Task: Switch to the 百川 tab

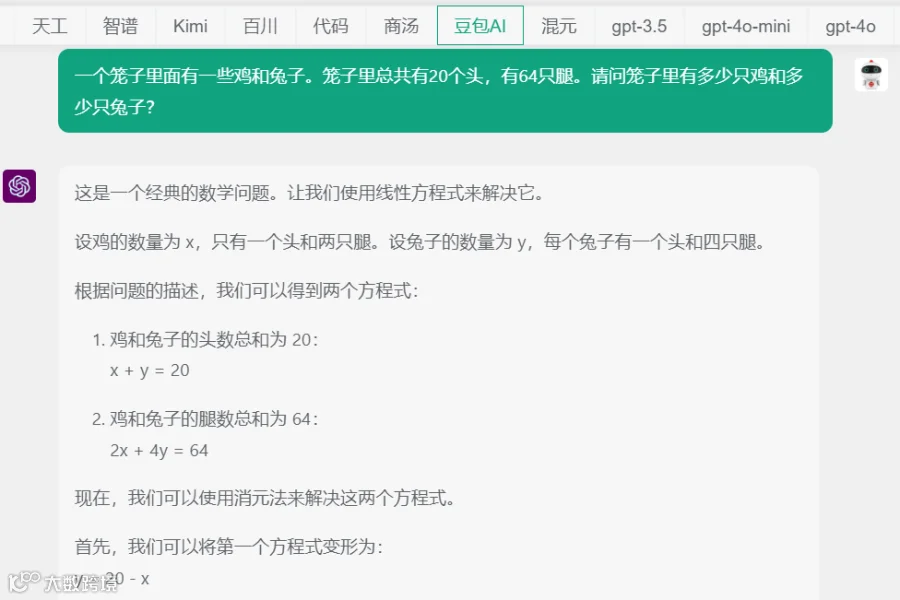Action: [x=260, y=26]
